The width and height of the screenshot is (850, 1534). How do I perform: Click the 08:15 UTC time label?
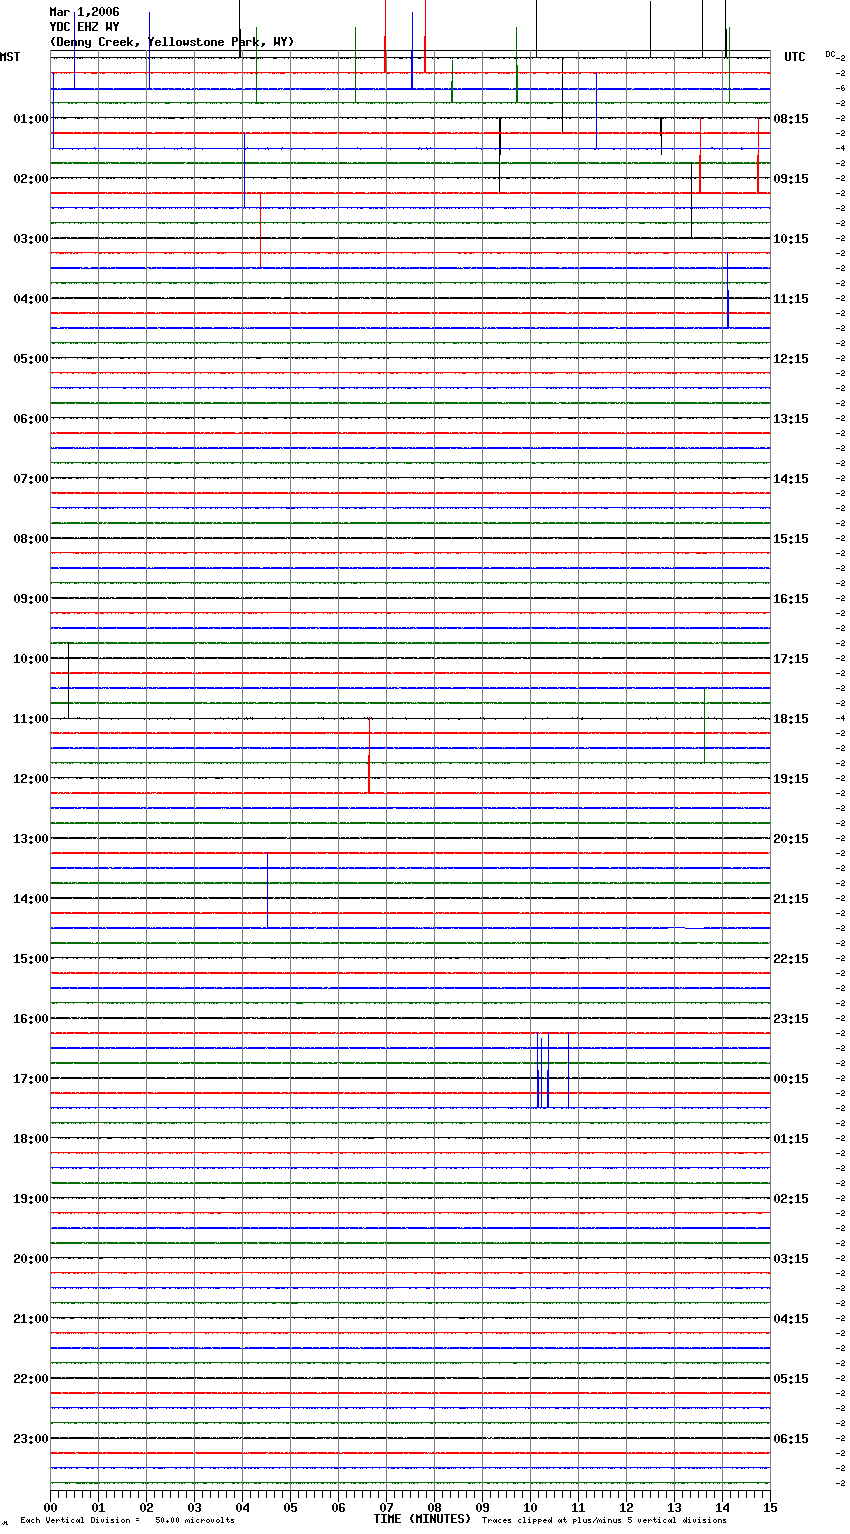(791, 119)
